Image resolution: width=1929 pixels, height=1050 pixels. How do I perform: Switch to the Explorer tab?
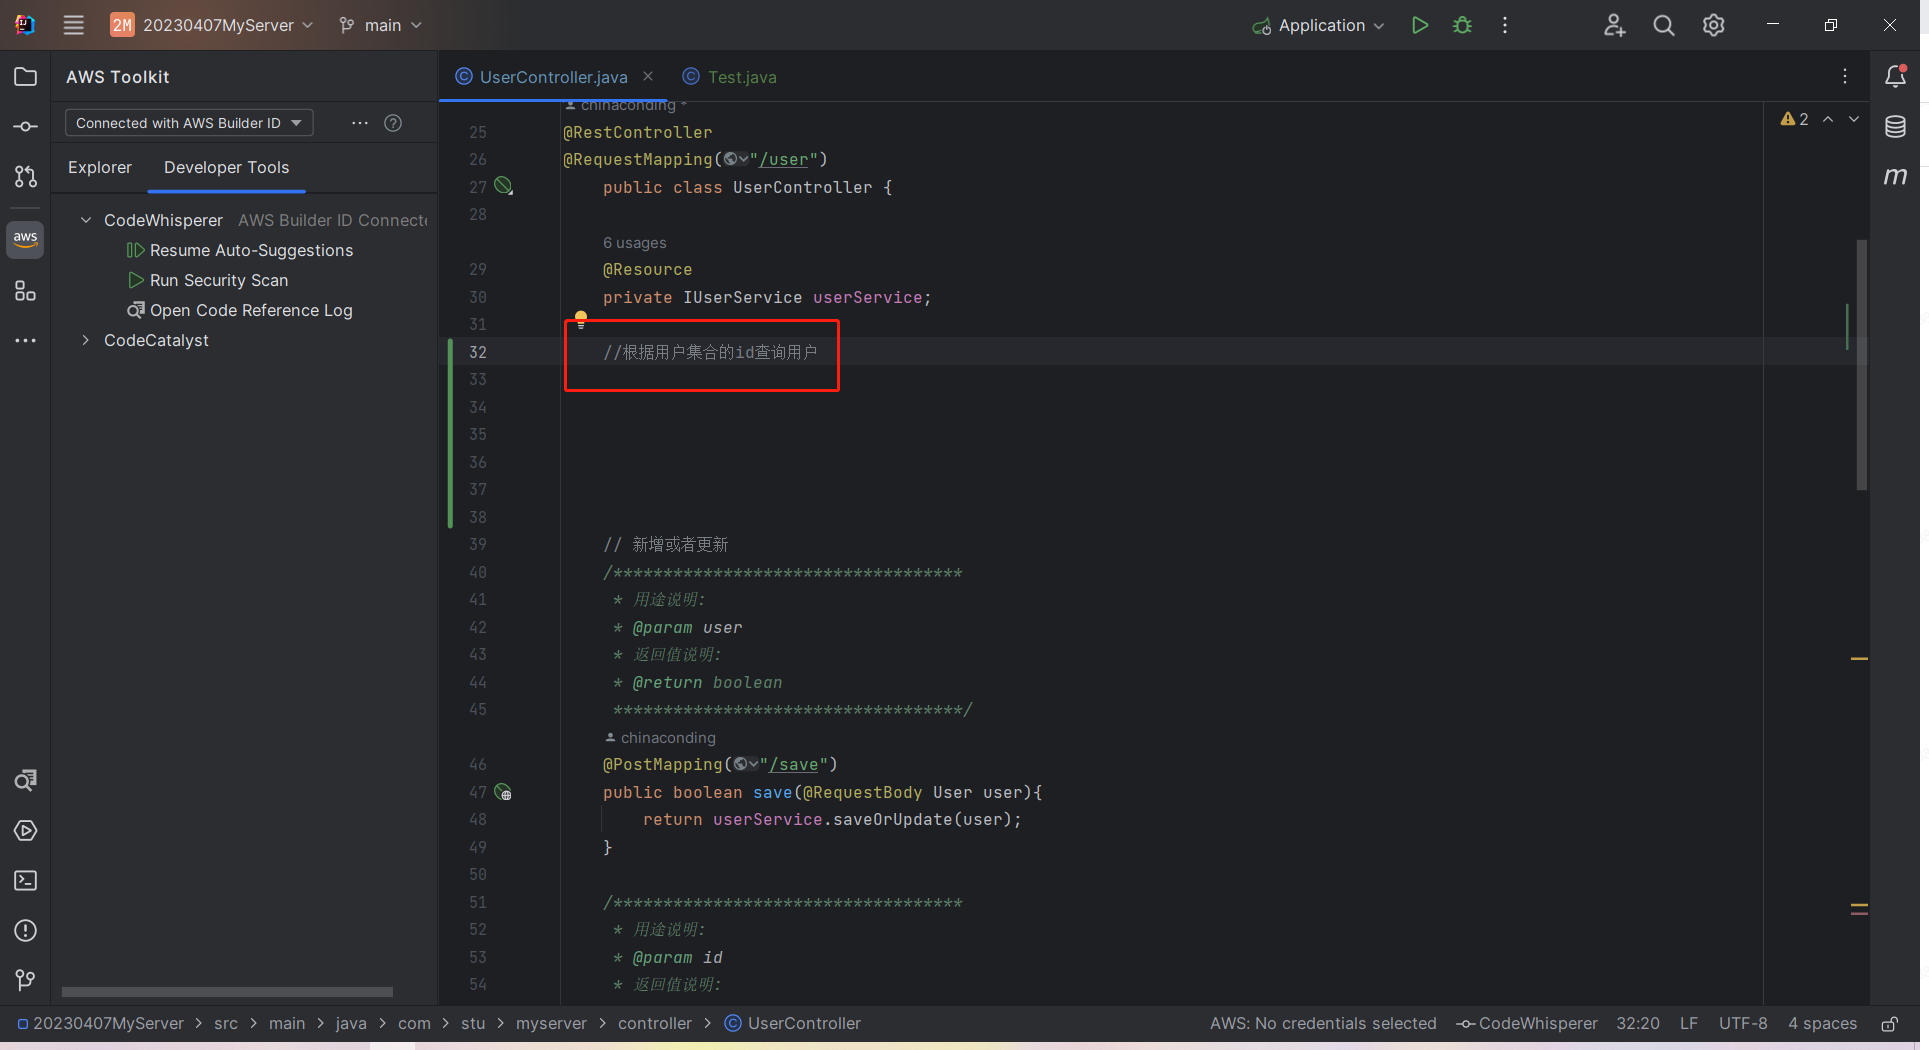point(100,167)
